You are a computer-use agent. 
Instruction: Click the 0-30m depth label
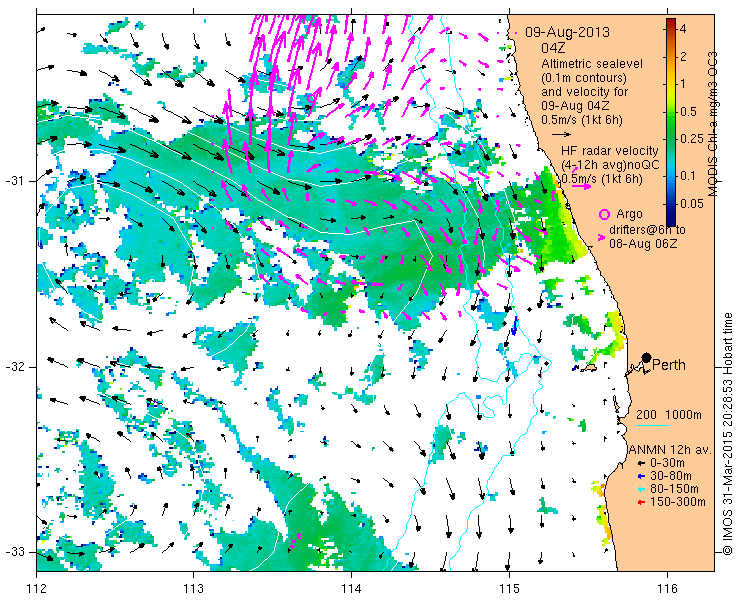click(x=667, y=464)
